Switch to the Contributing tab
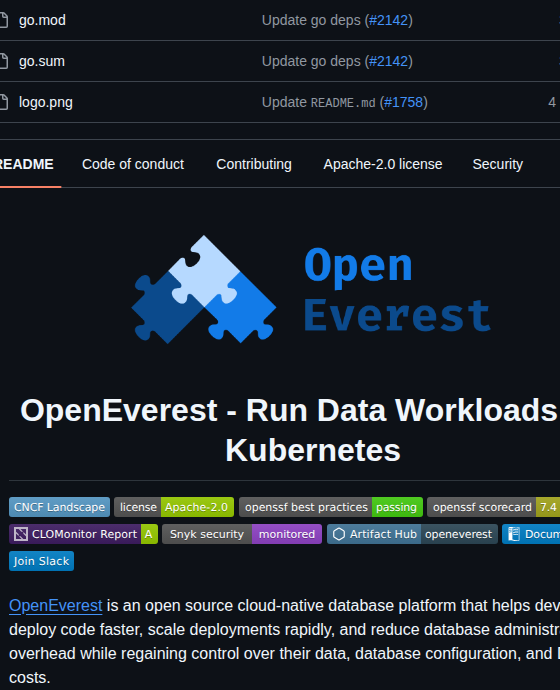560x690 pixels. [x=254, y=164]
